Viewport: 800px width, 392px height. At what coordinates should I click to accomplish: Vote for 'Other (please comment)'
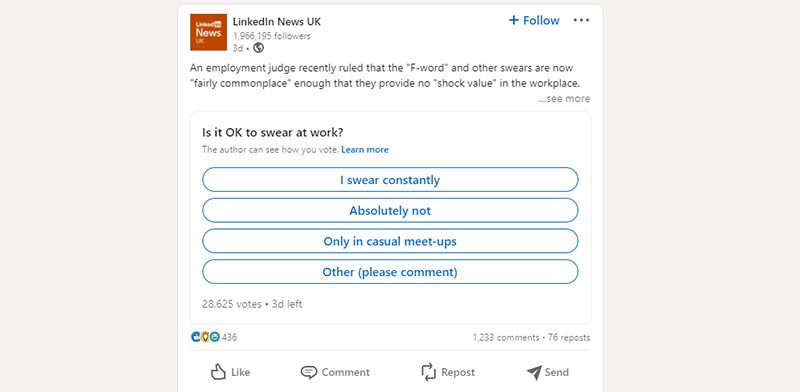390,272
